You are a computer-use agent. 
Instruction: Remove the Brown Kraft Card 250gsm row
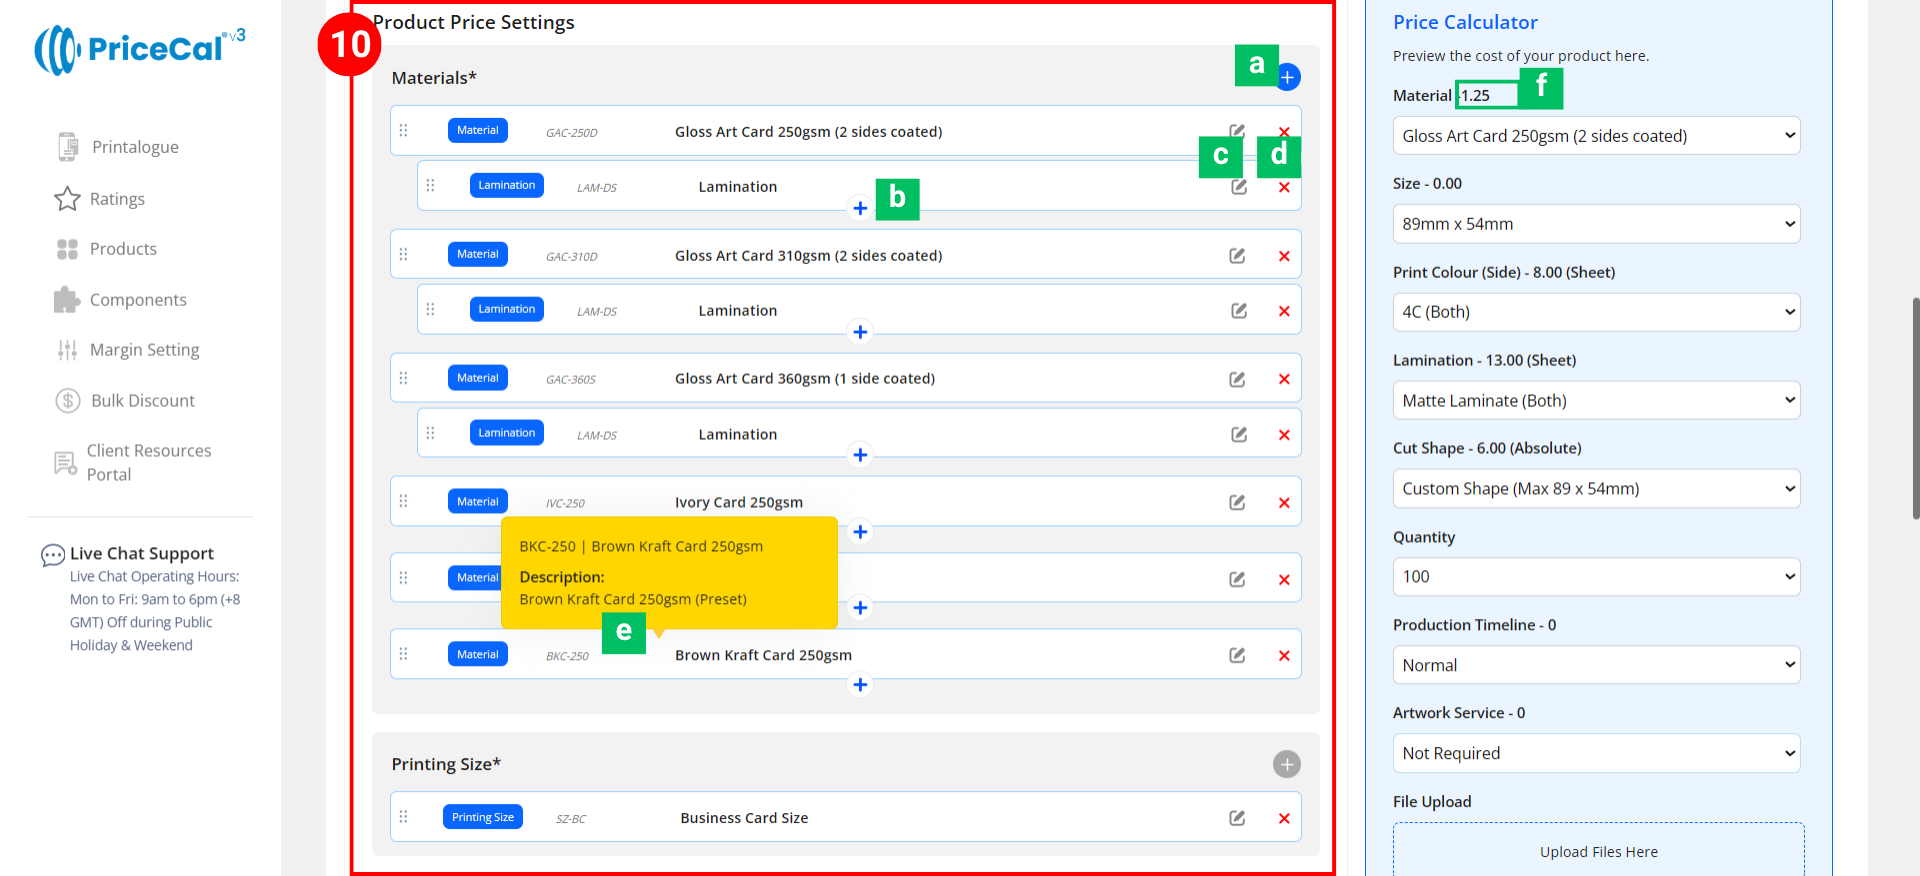(1284, 656)
